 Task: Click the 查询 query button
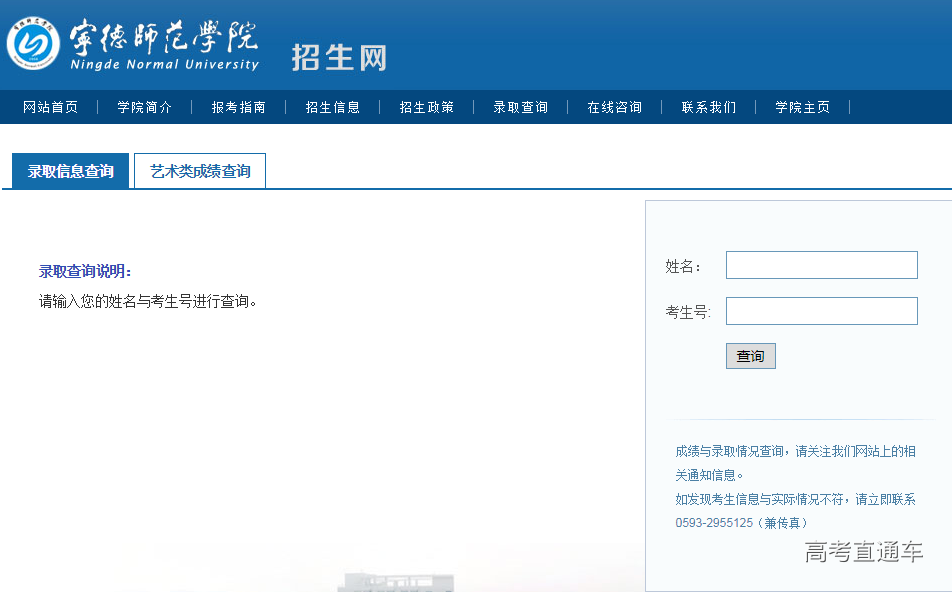click(750, 355)
